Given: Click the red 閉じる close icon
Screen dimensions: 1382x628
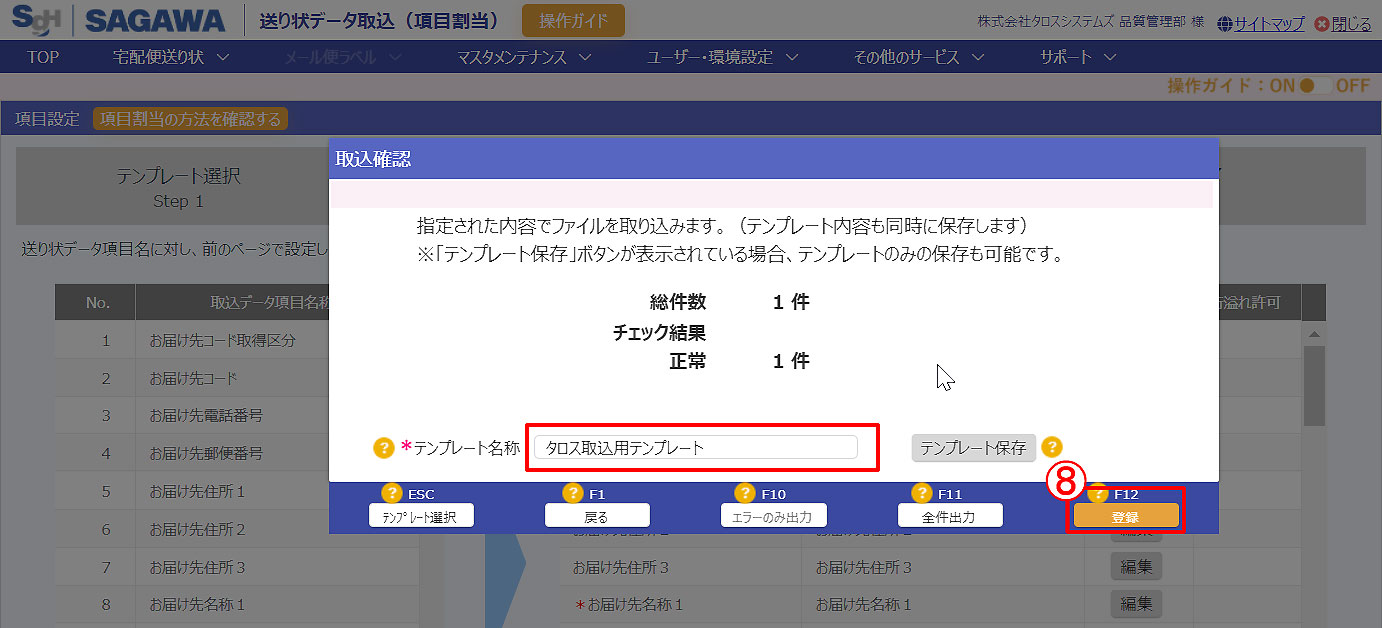Looking at the screenshot, I should 1323,24.
